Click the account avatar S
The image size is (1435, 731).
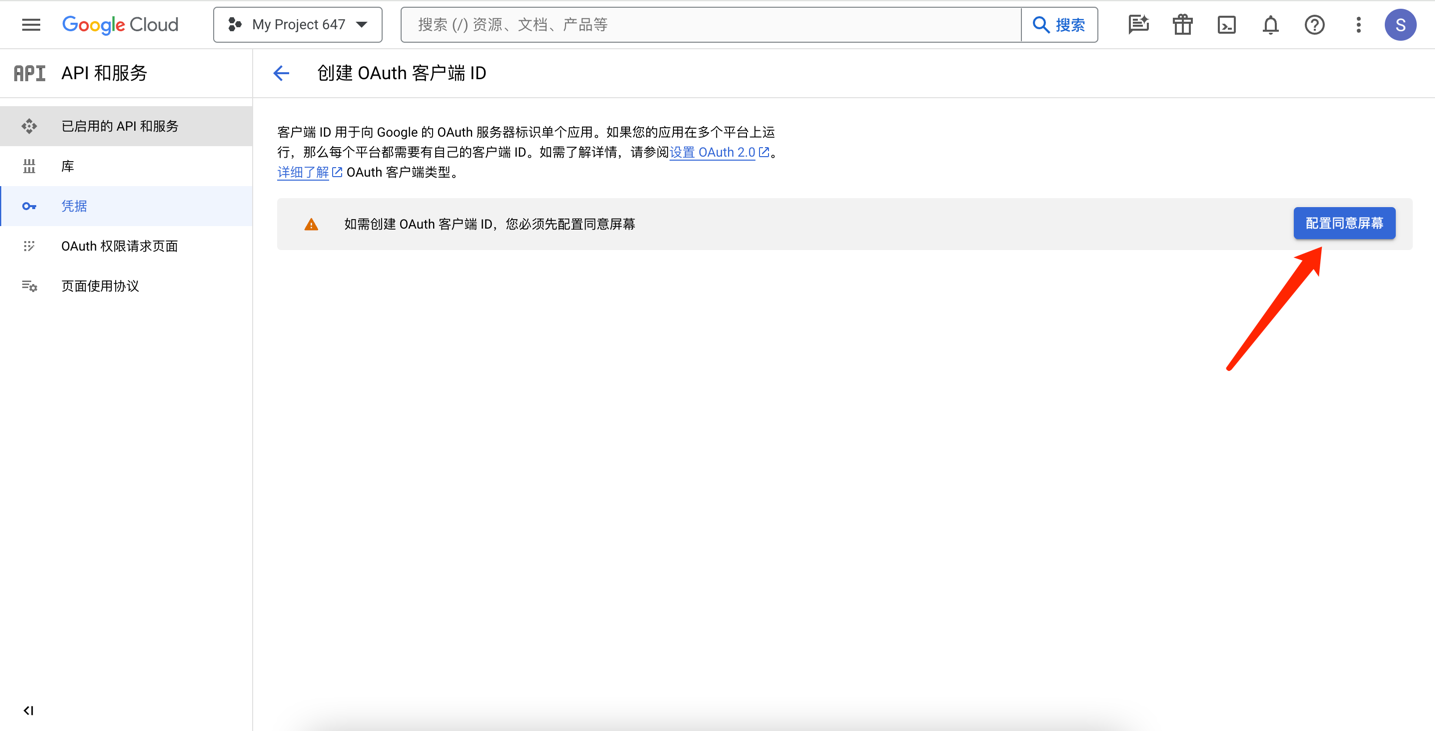[1400, 24]
